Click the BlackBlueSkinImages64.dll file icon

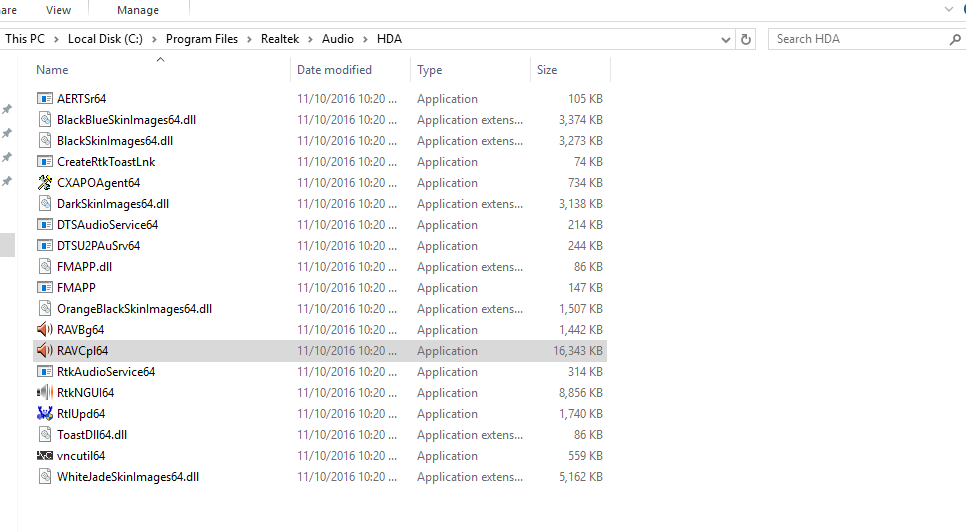click(x=44, y=119)
